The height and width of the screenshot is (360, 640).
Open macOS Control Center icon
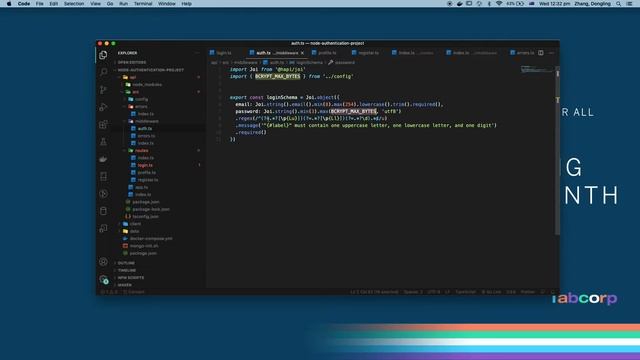629,4
